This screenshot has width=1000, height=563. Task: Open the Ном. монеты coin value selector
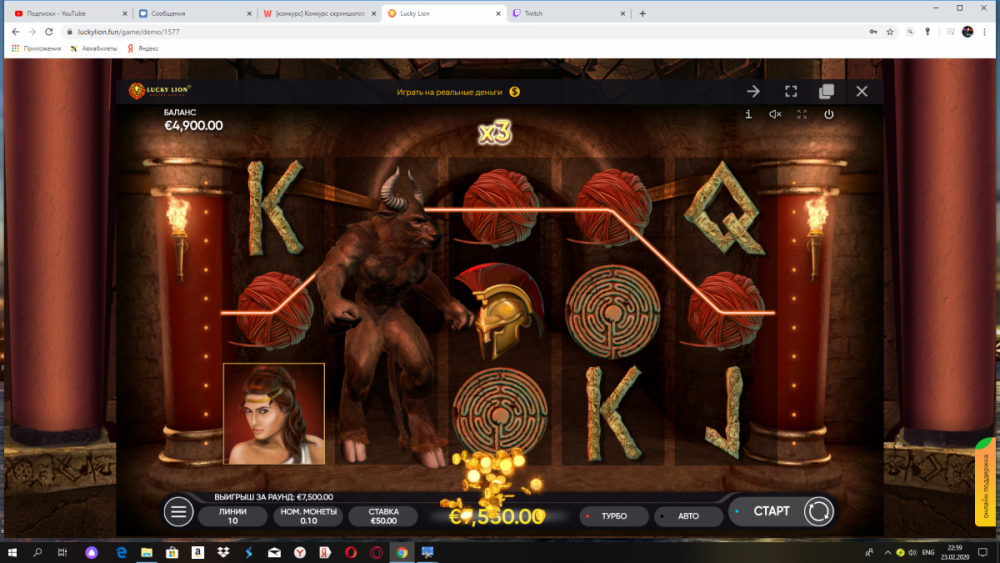point(306,516)
